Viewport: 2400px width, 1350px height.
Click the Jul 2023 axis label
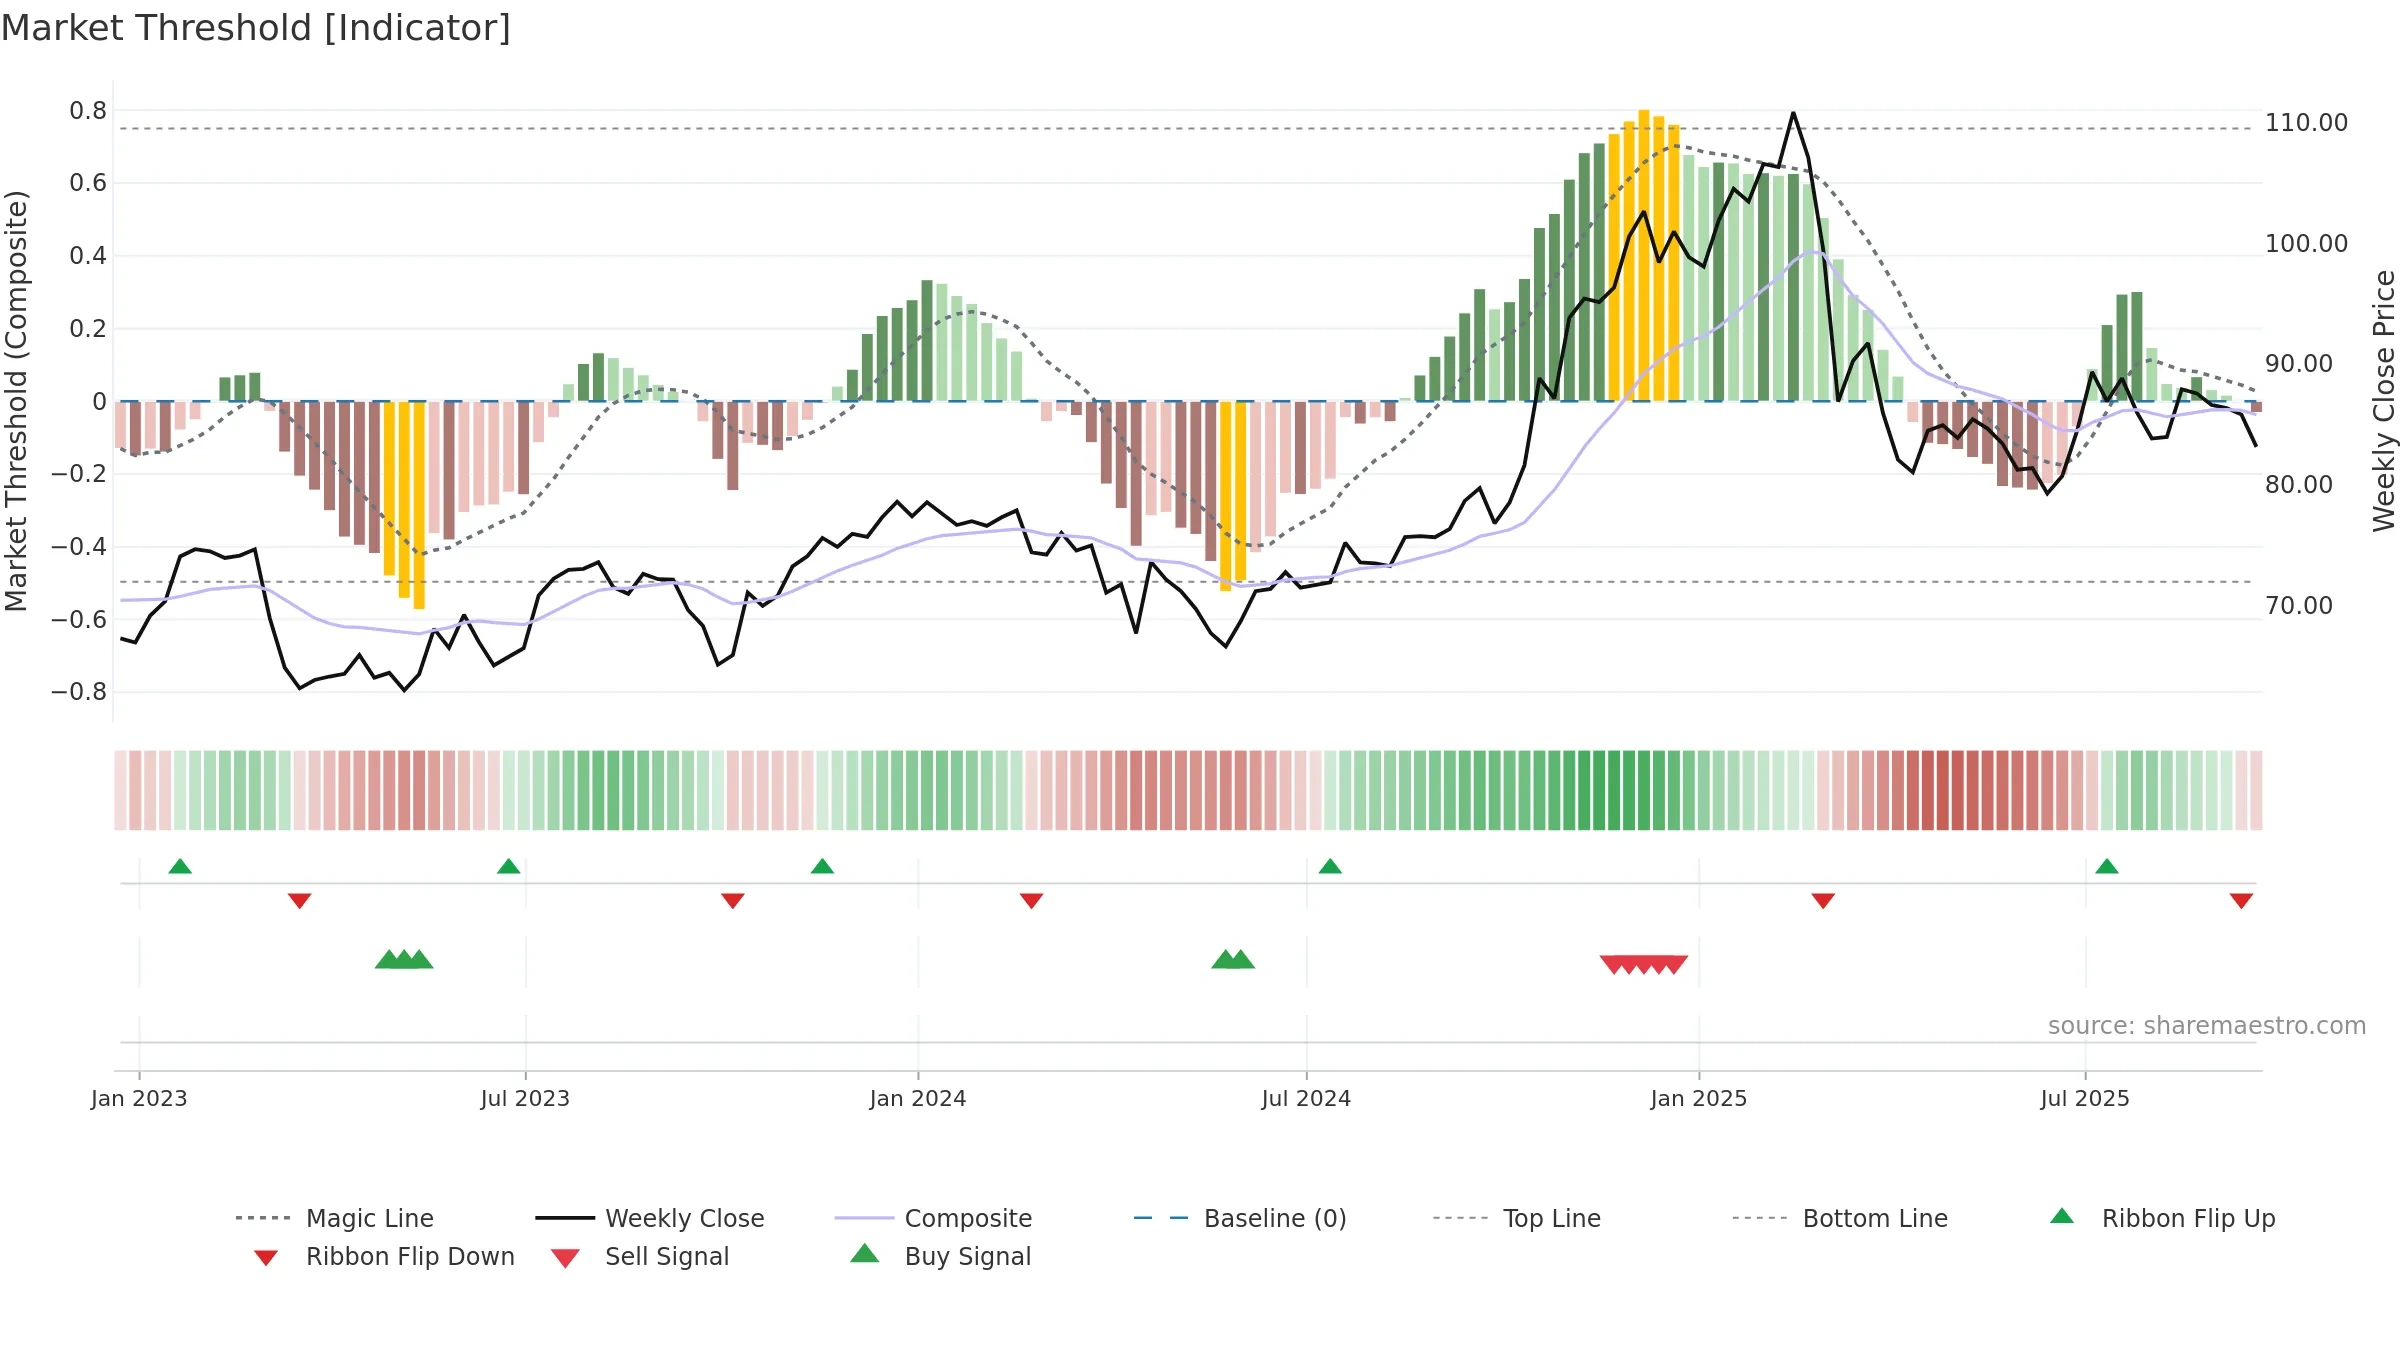click(x=525, y=1098)
